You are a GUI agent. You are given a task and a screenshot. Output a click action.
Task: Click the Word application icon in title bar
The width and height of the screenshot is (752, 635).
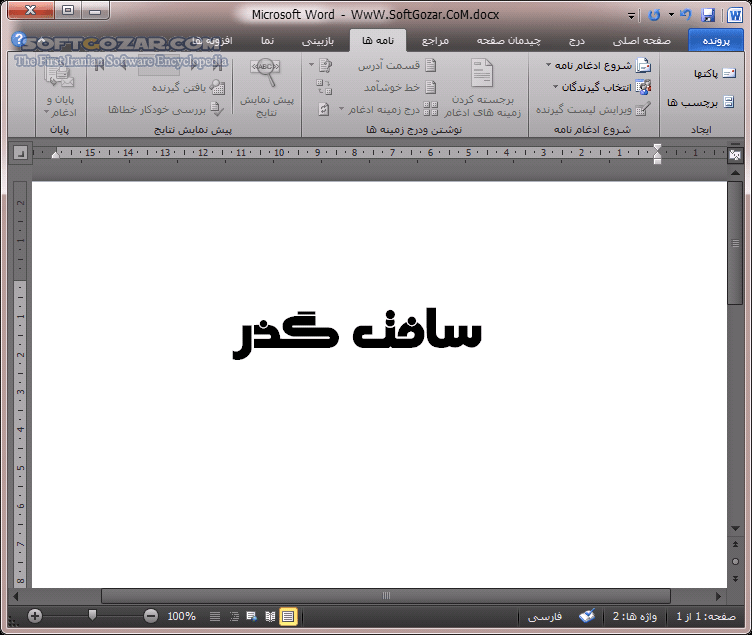point(734,15)
